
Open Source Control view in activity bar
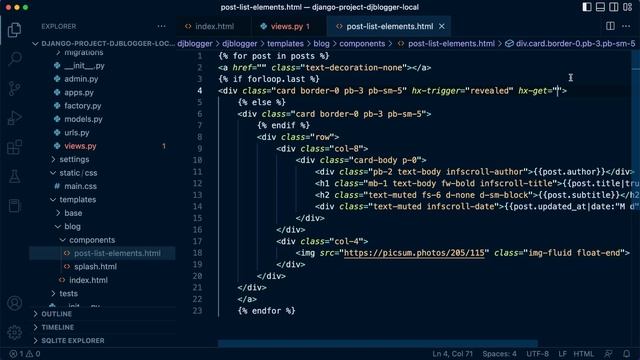(14, 88)
